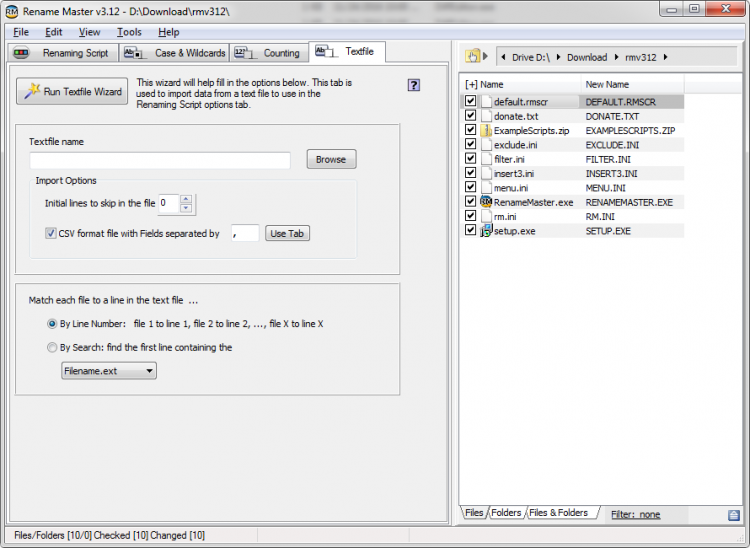Click the folder hand icon in path bar
750x548 pixels.
(x=472, y=56)
